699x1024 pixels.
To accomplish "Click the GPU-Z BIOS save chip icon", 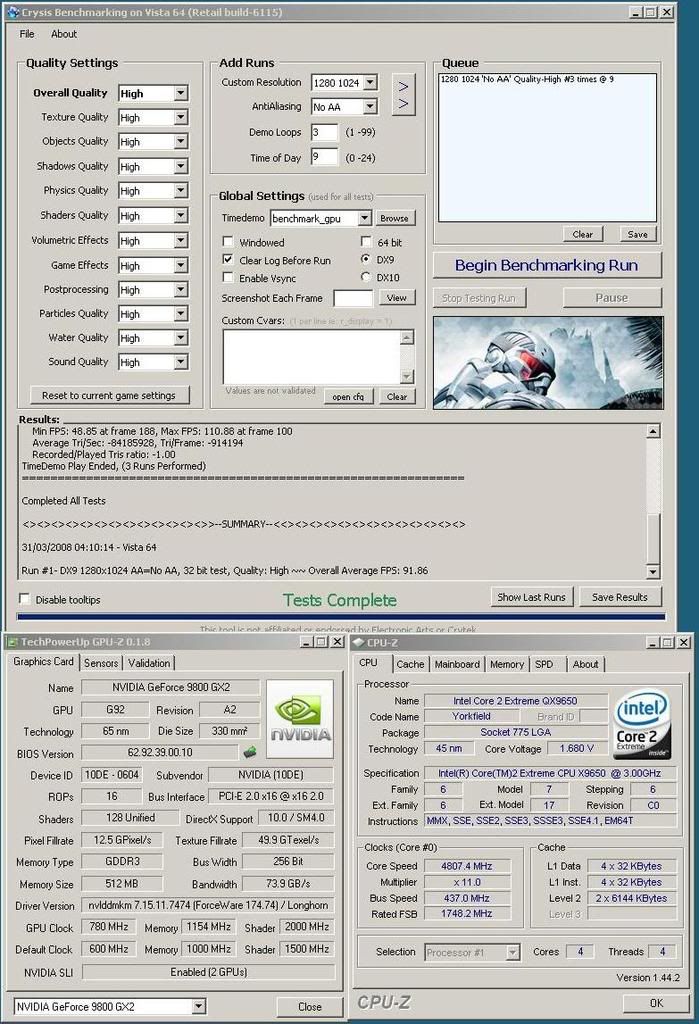I will click(x=250, y=752).
